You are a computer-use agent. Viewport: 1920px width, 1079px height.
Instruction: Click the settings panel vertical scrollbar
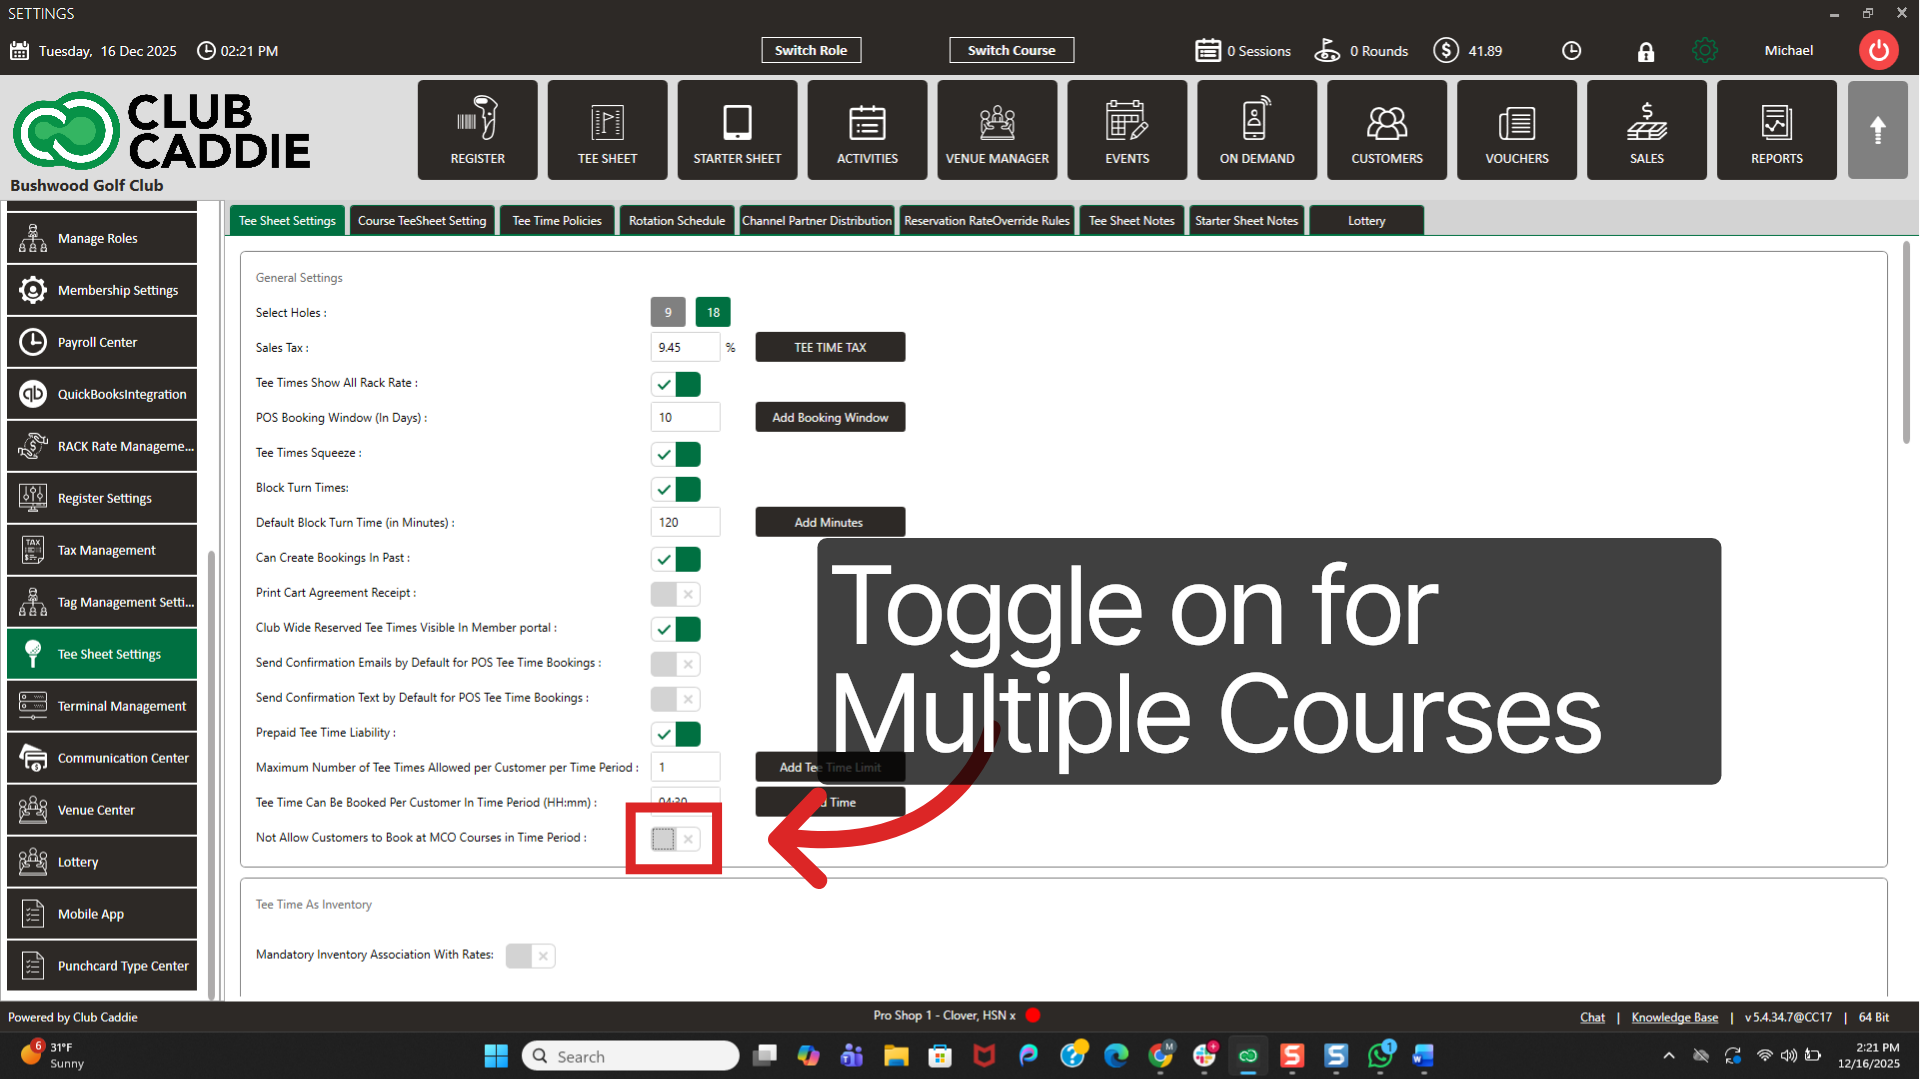1906,342
